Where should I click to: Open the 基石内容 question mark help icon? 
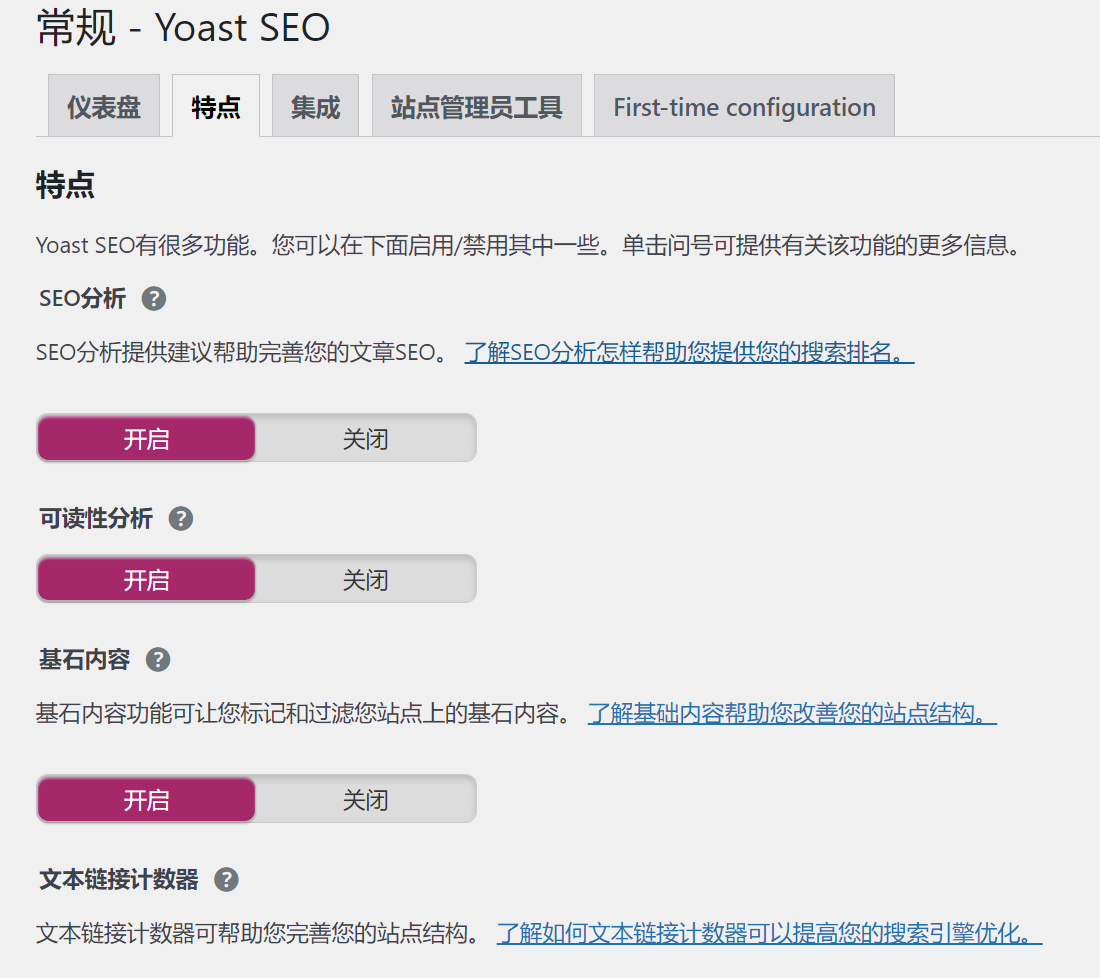[157, 659]
